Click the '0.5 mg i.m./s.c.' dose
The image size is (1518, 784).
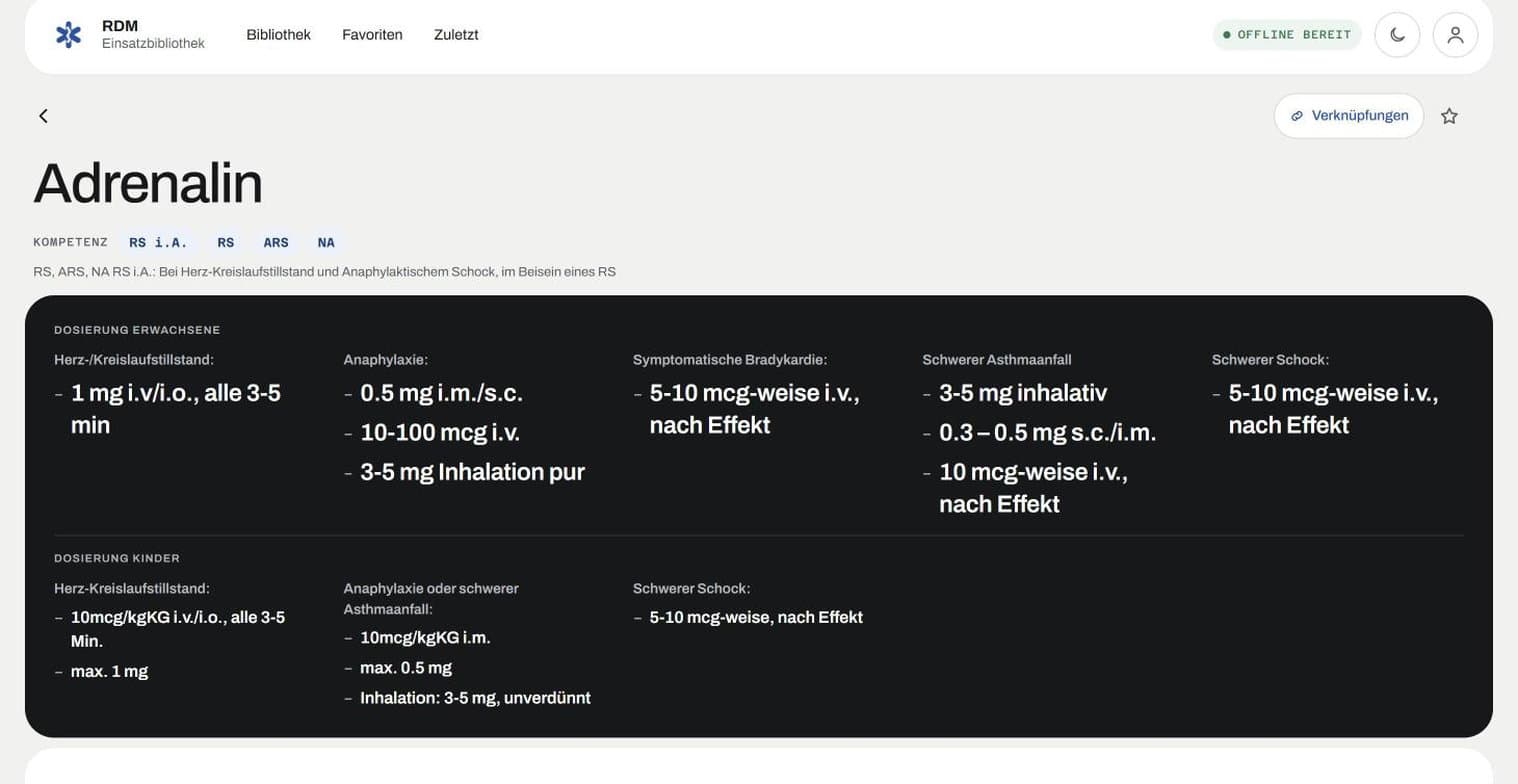(x=441, y=393)
